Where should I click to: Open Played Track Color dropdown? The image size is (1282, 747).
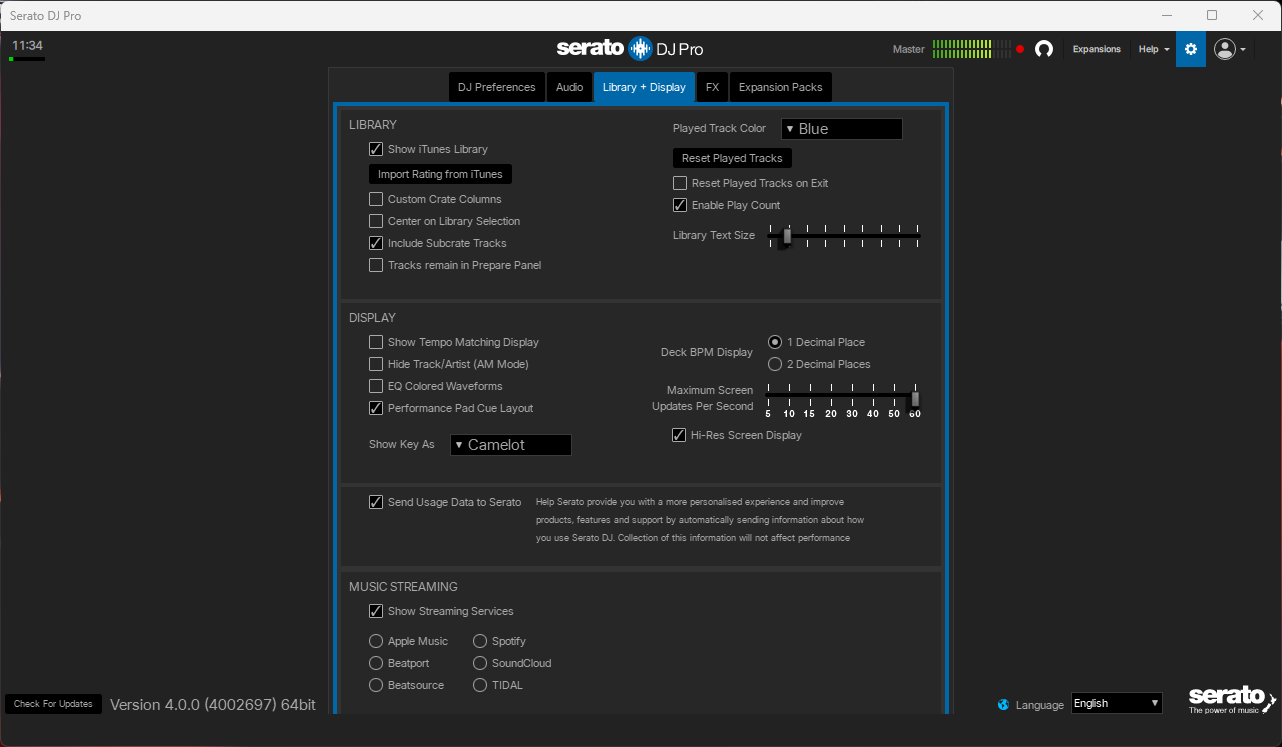[x=842, y=129]
